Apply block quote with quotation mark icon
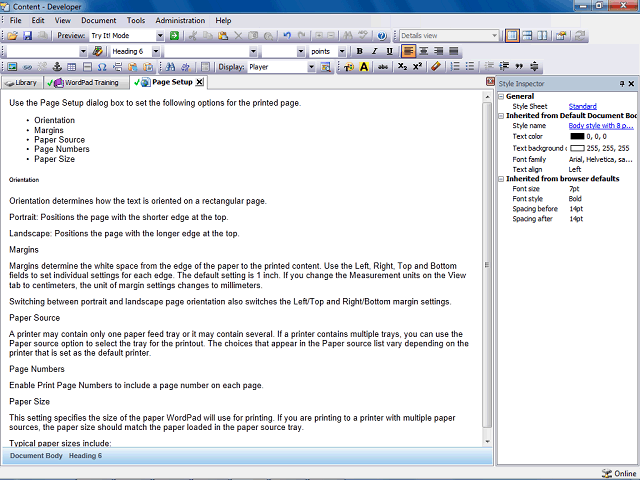640x480 pixels. 519,67
